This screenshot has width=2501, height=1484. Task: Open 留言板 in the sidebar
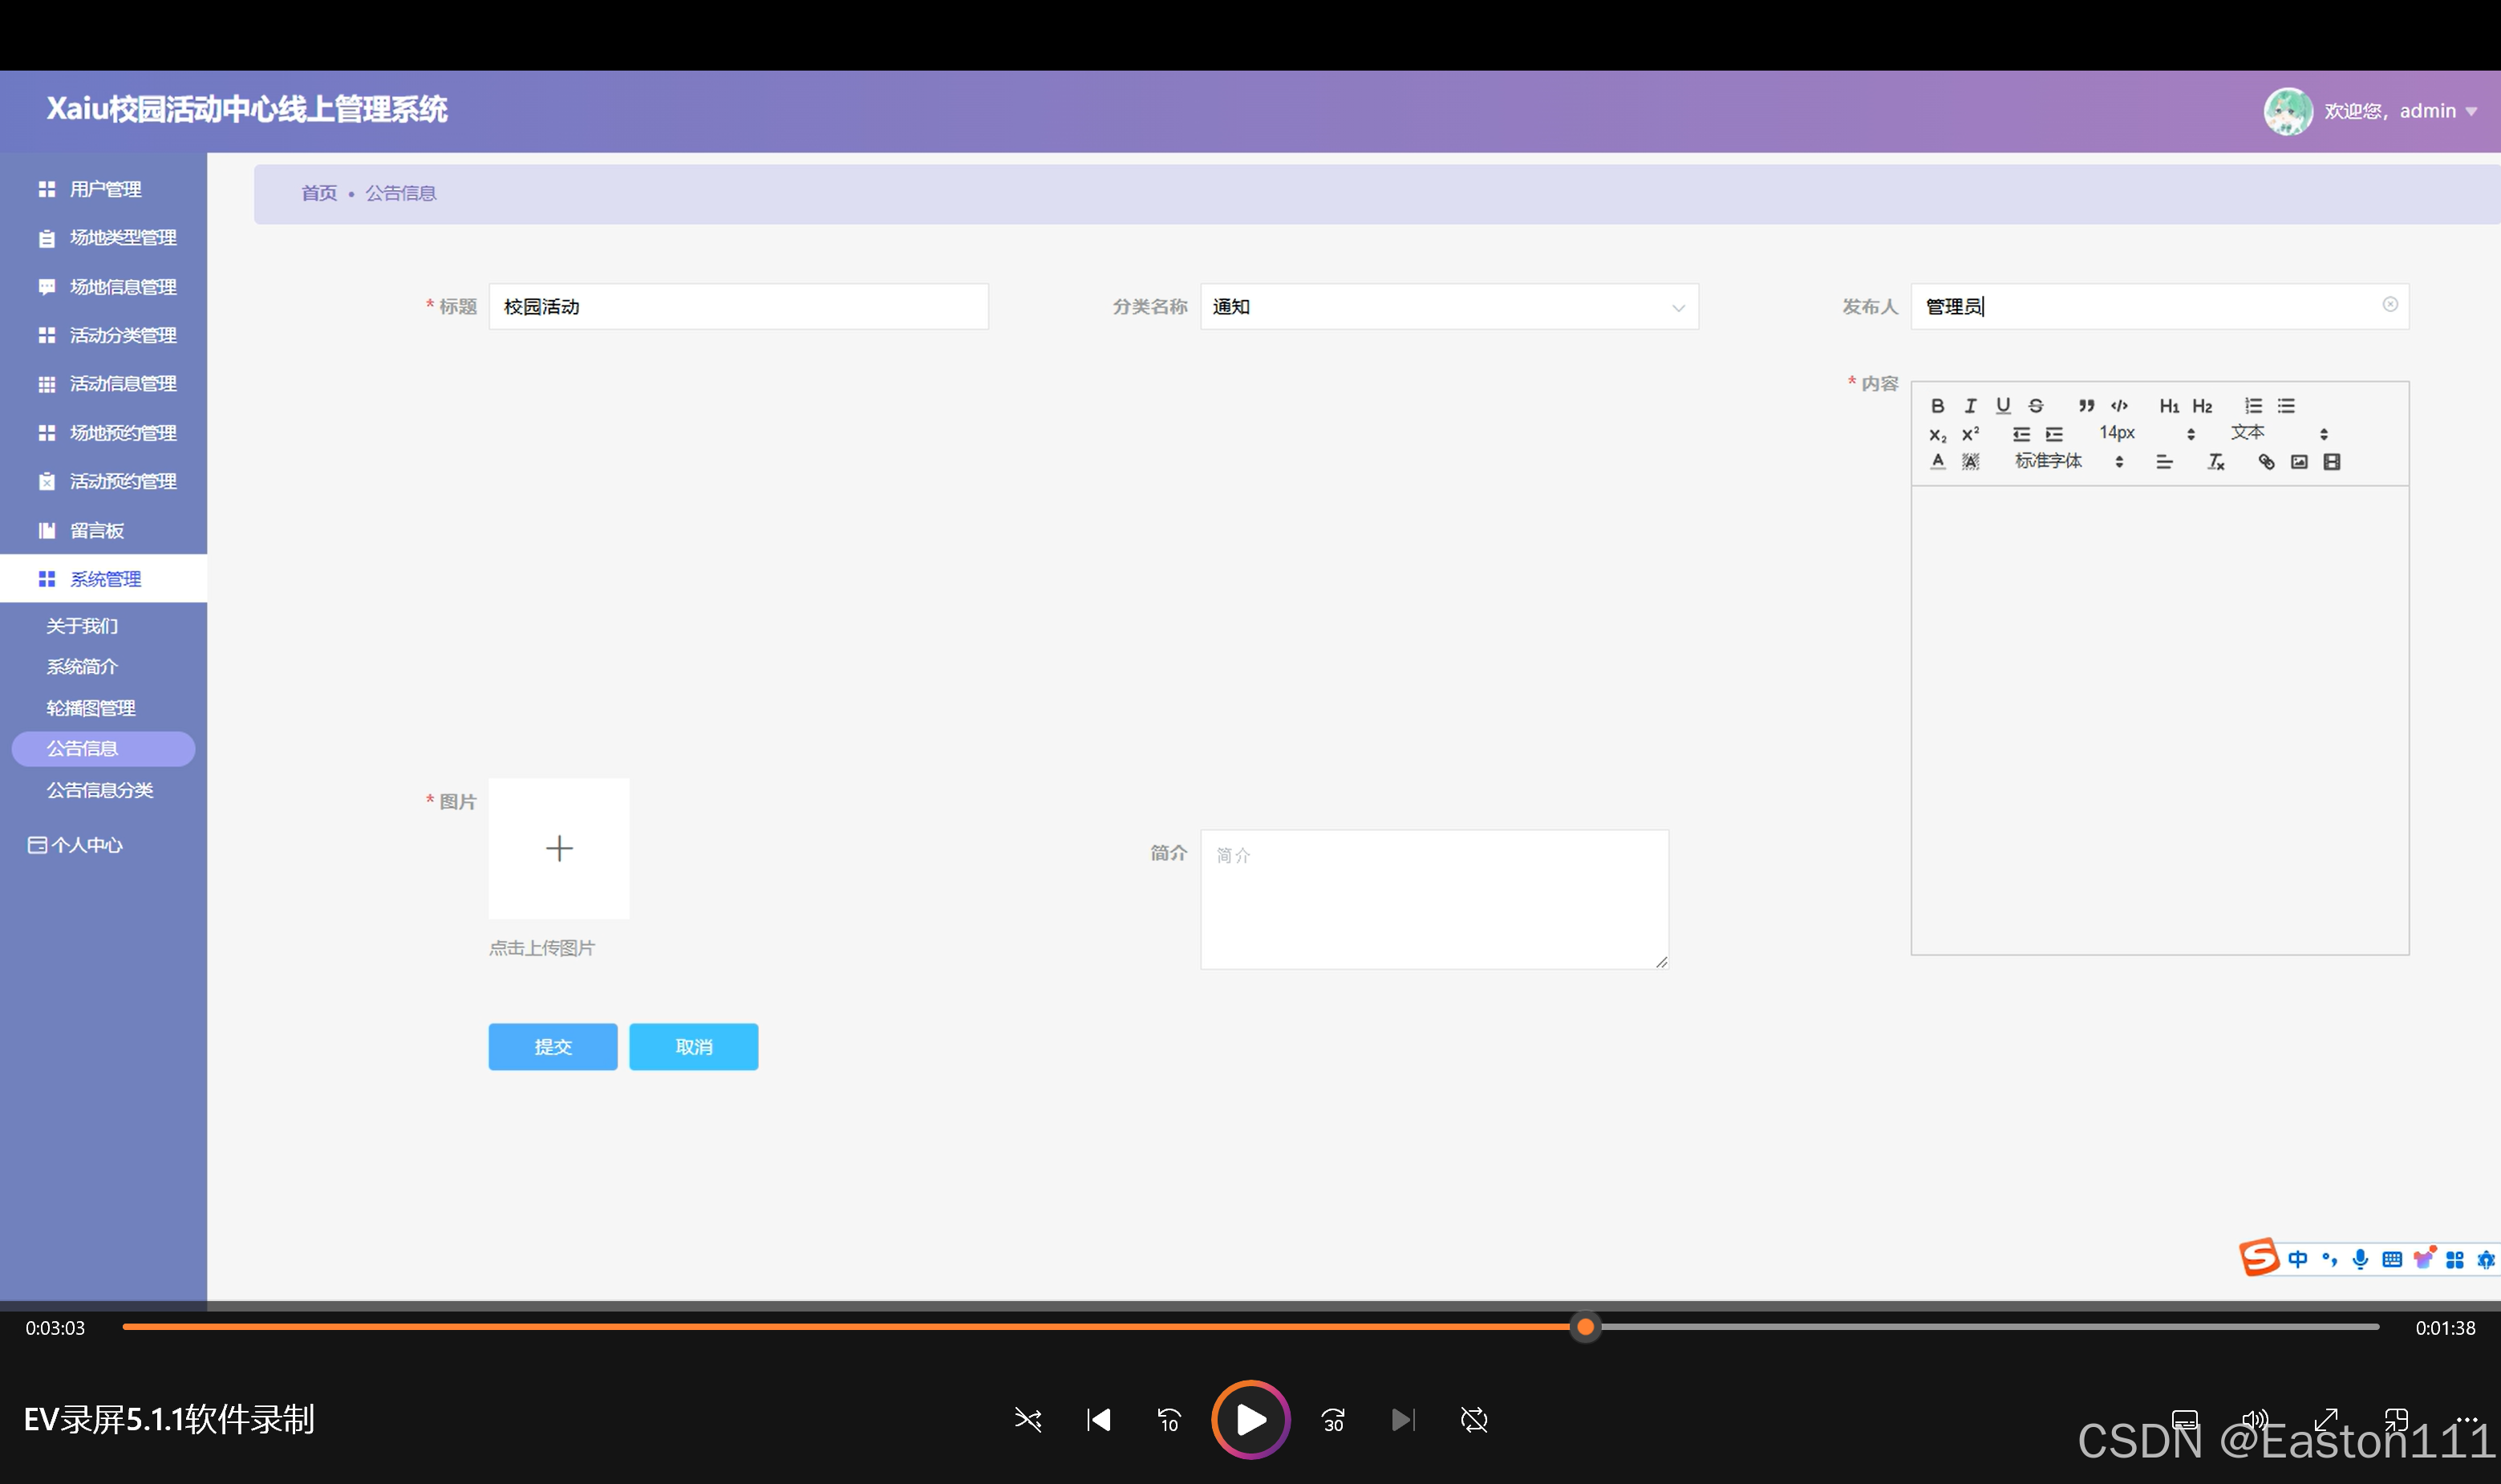point(104,530)
